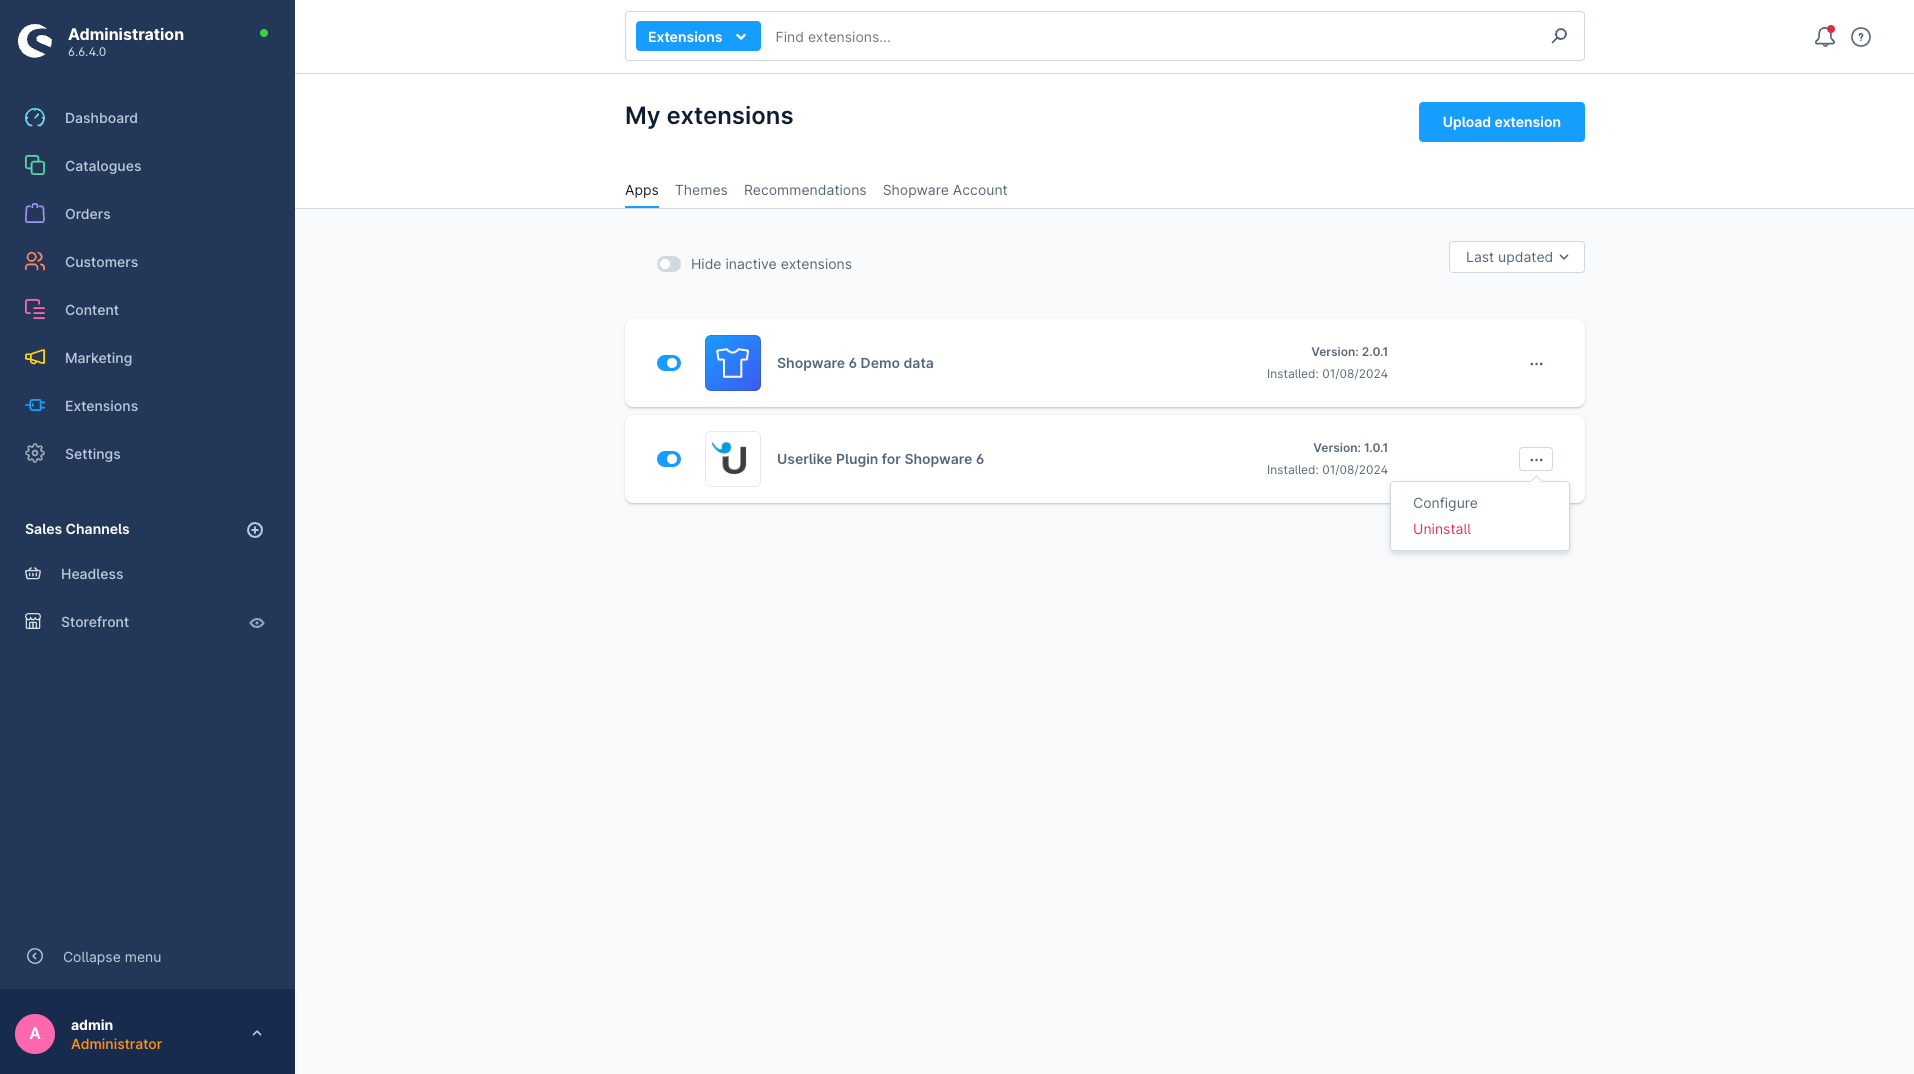Click the Version: 1.0.1 label
Image resolution: width=1914 pixels, height=1074 pixels.
1350,448
